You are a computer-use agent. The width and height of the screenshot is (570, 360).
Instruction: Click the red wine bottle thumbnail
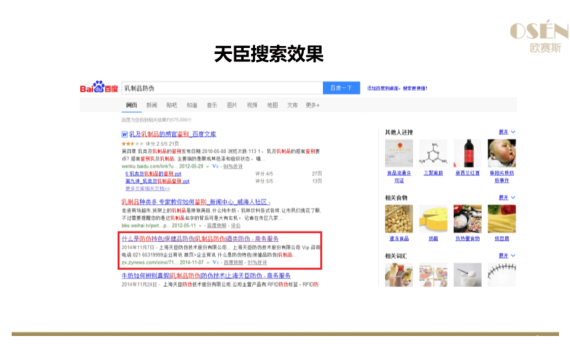coord(468,153)
